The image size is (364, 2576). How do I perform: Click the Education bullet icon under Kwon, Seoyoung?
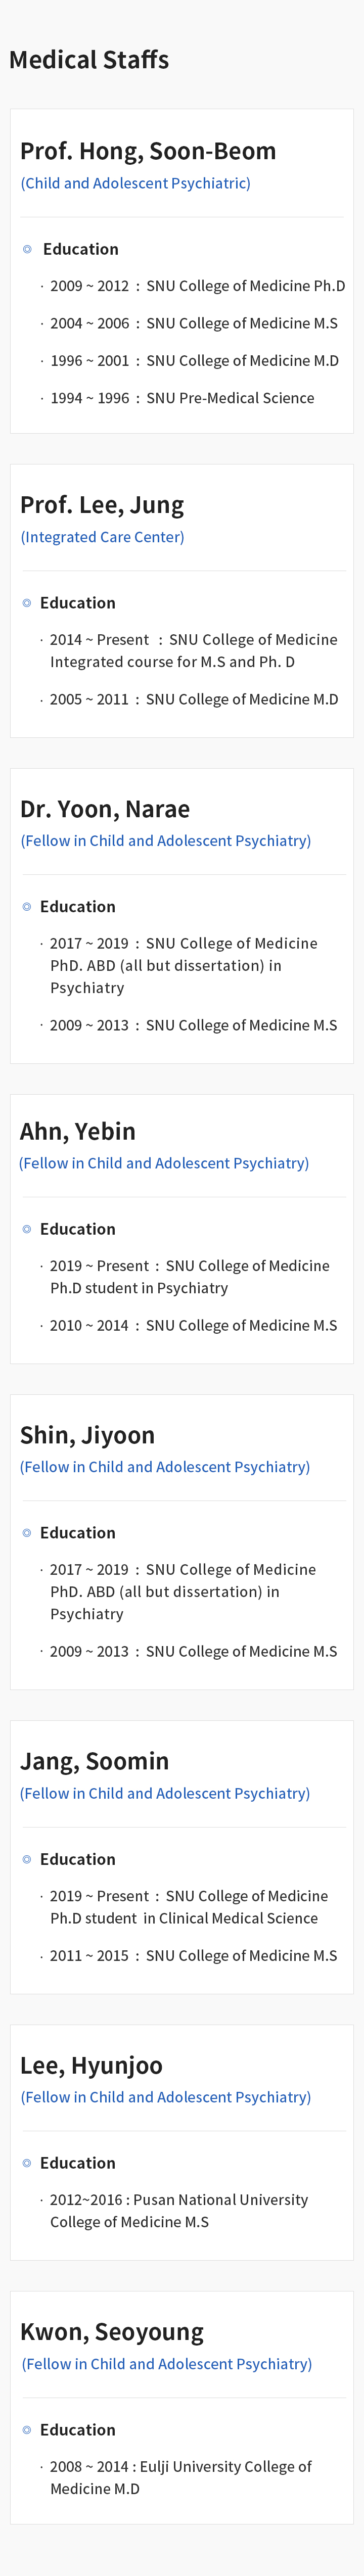click(x=27, y=2430)
